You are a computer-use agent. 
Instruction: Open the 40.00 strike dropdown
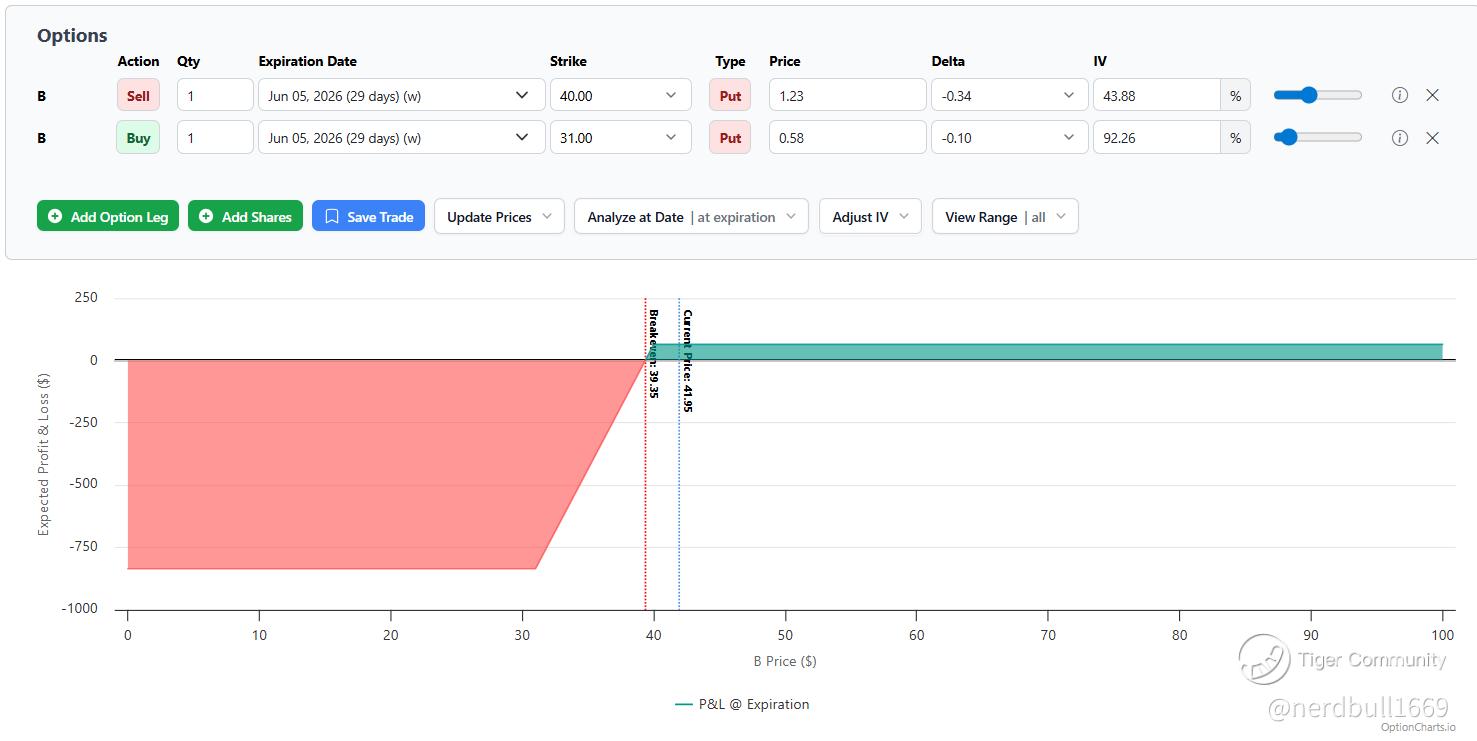[x=620, y=96]
